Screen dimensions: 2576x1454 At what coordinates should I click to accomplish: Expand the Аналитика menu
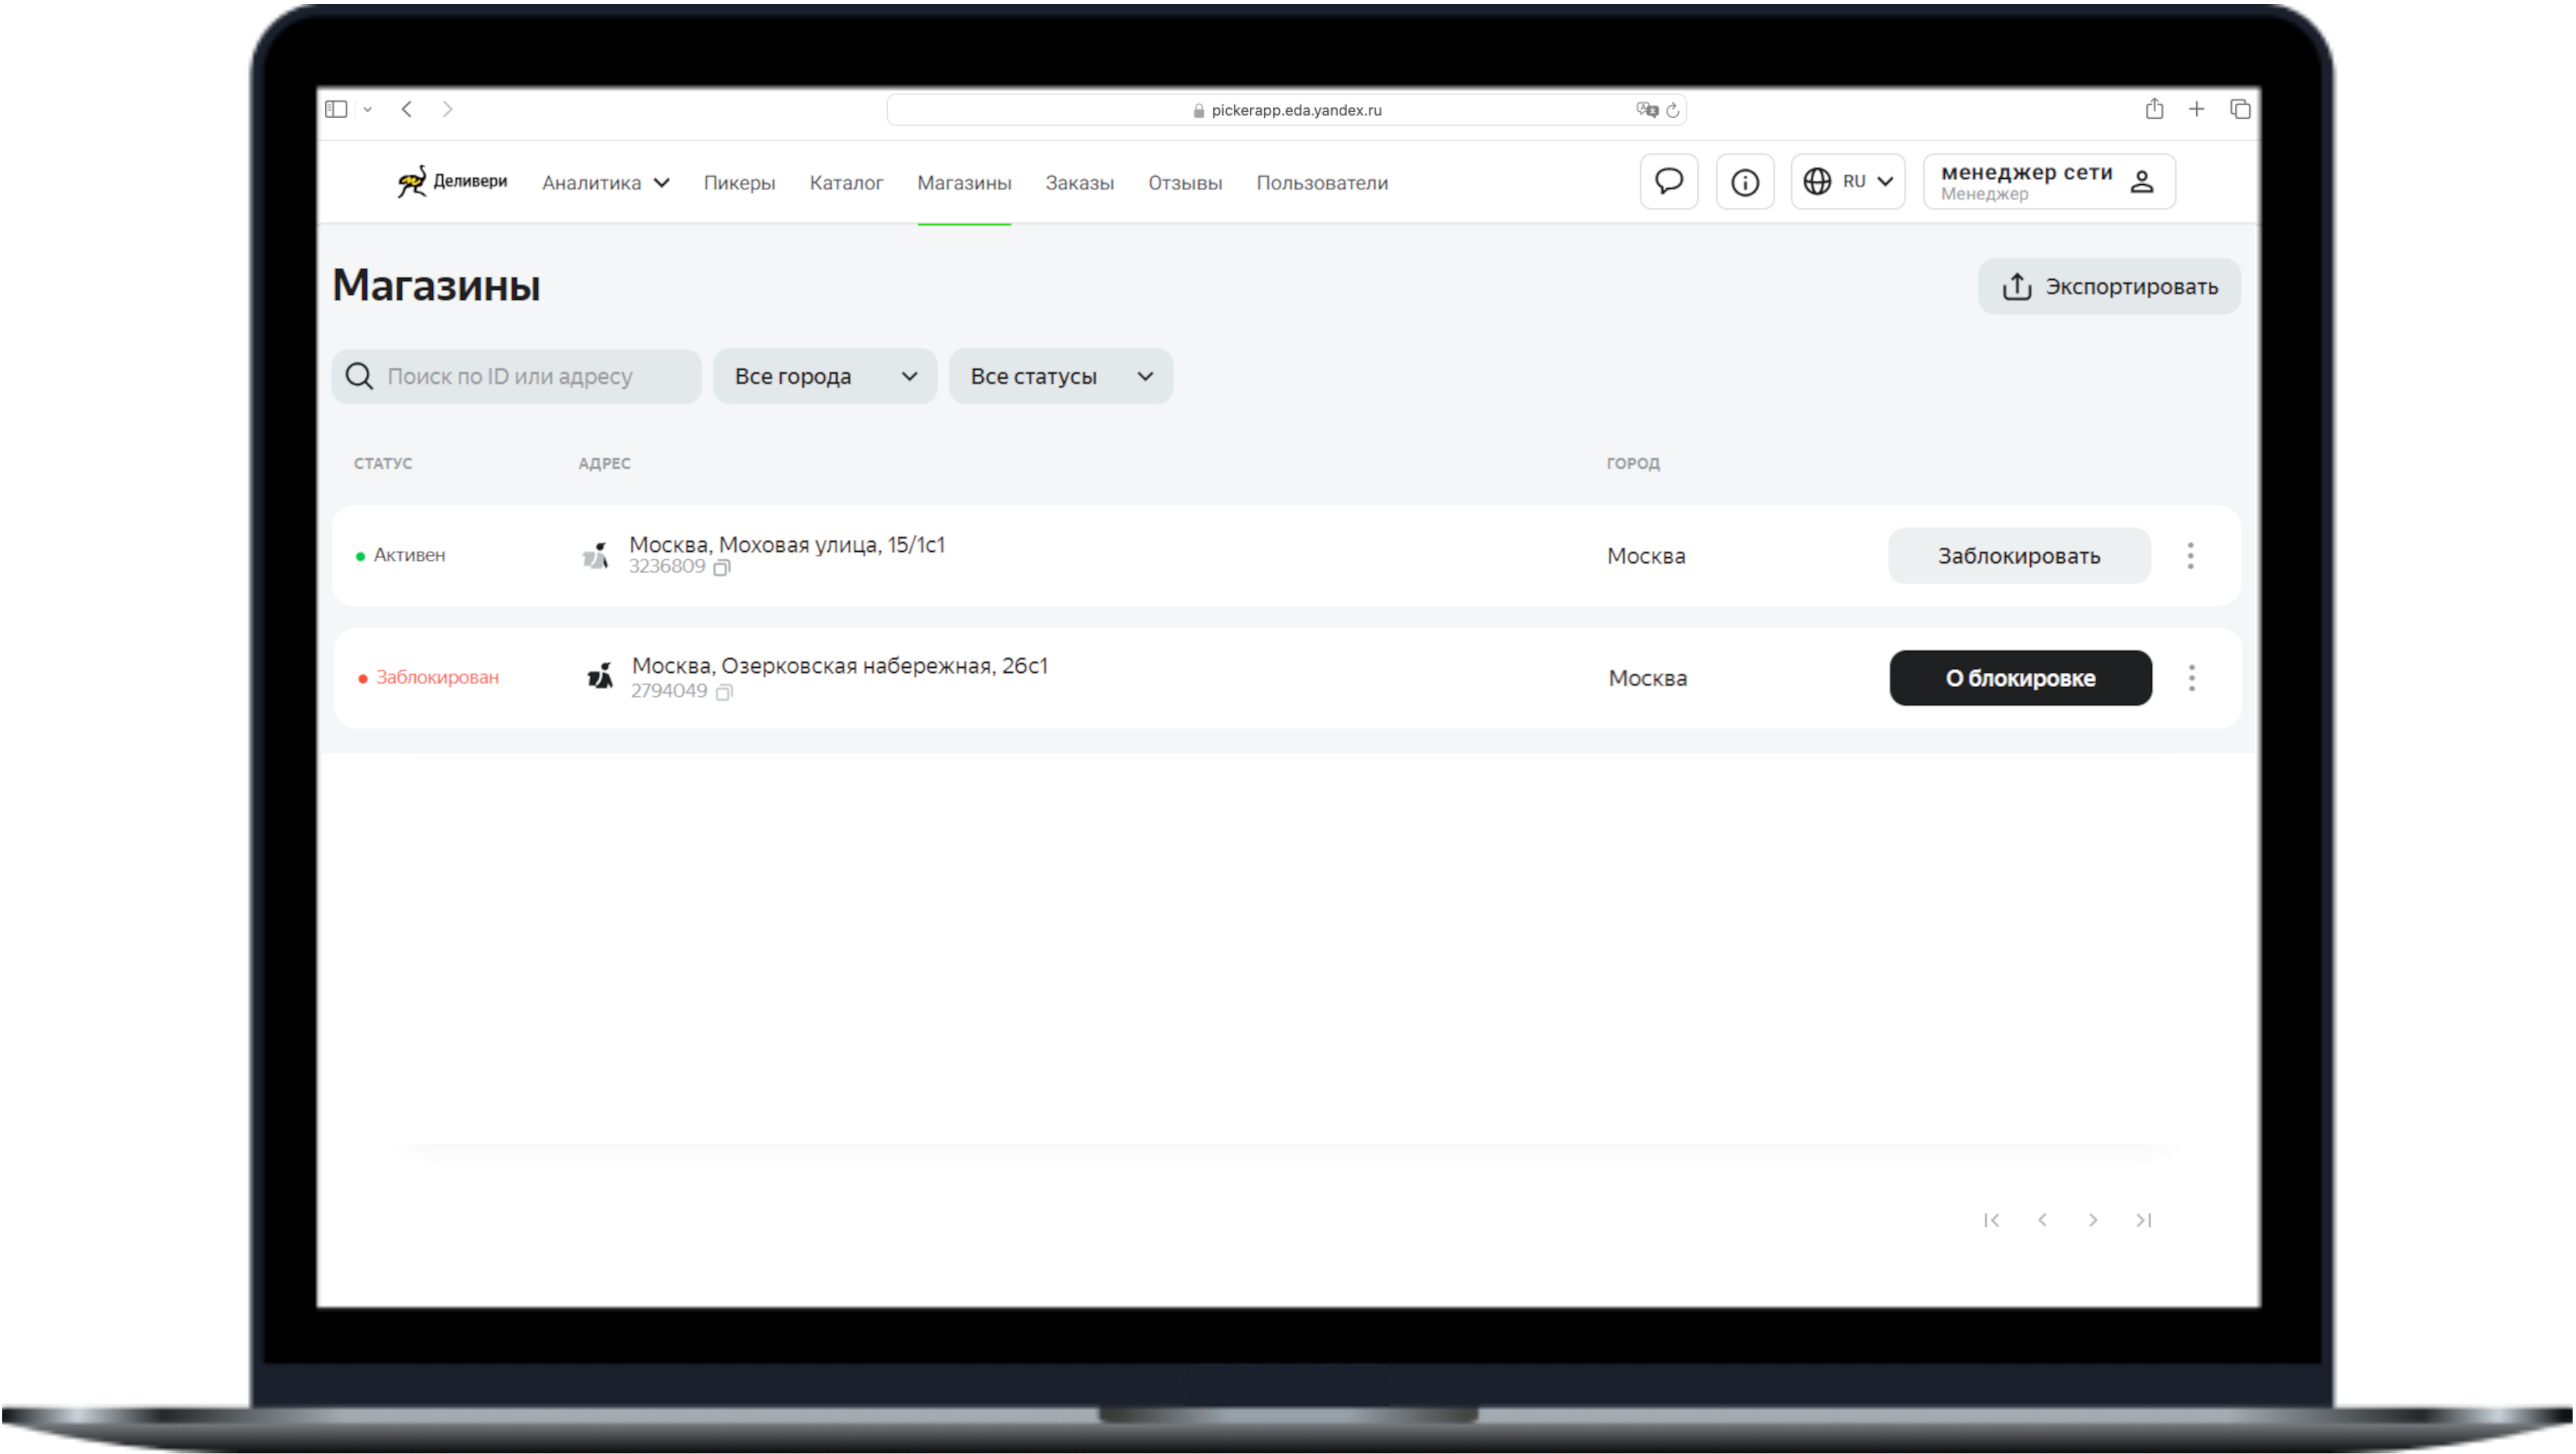(606, 183)
